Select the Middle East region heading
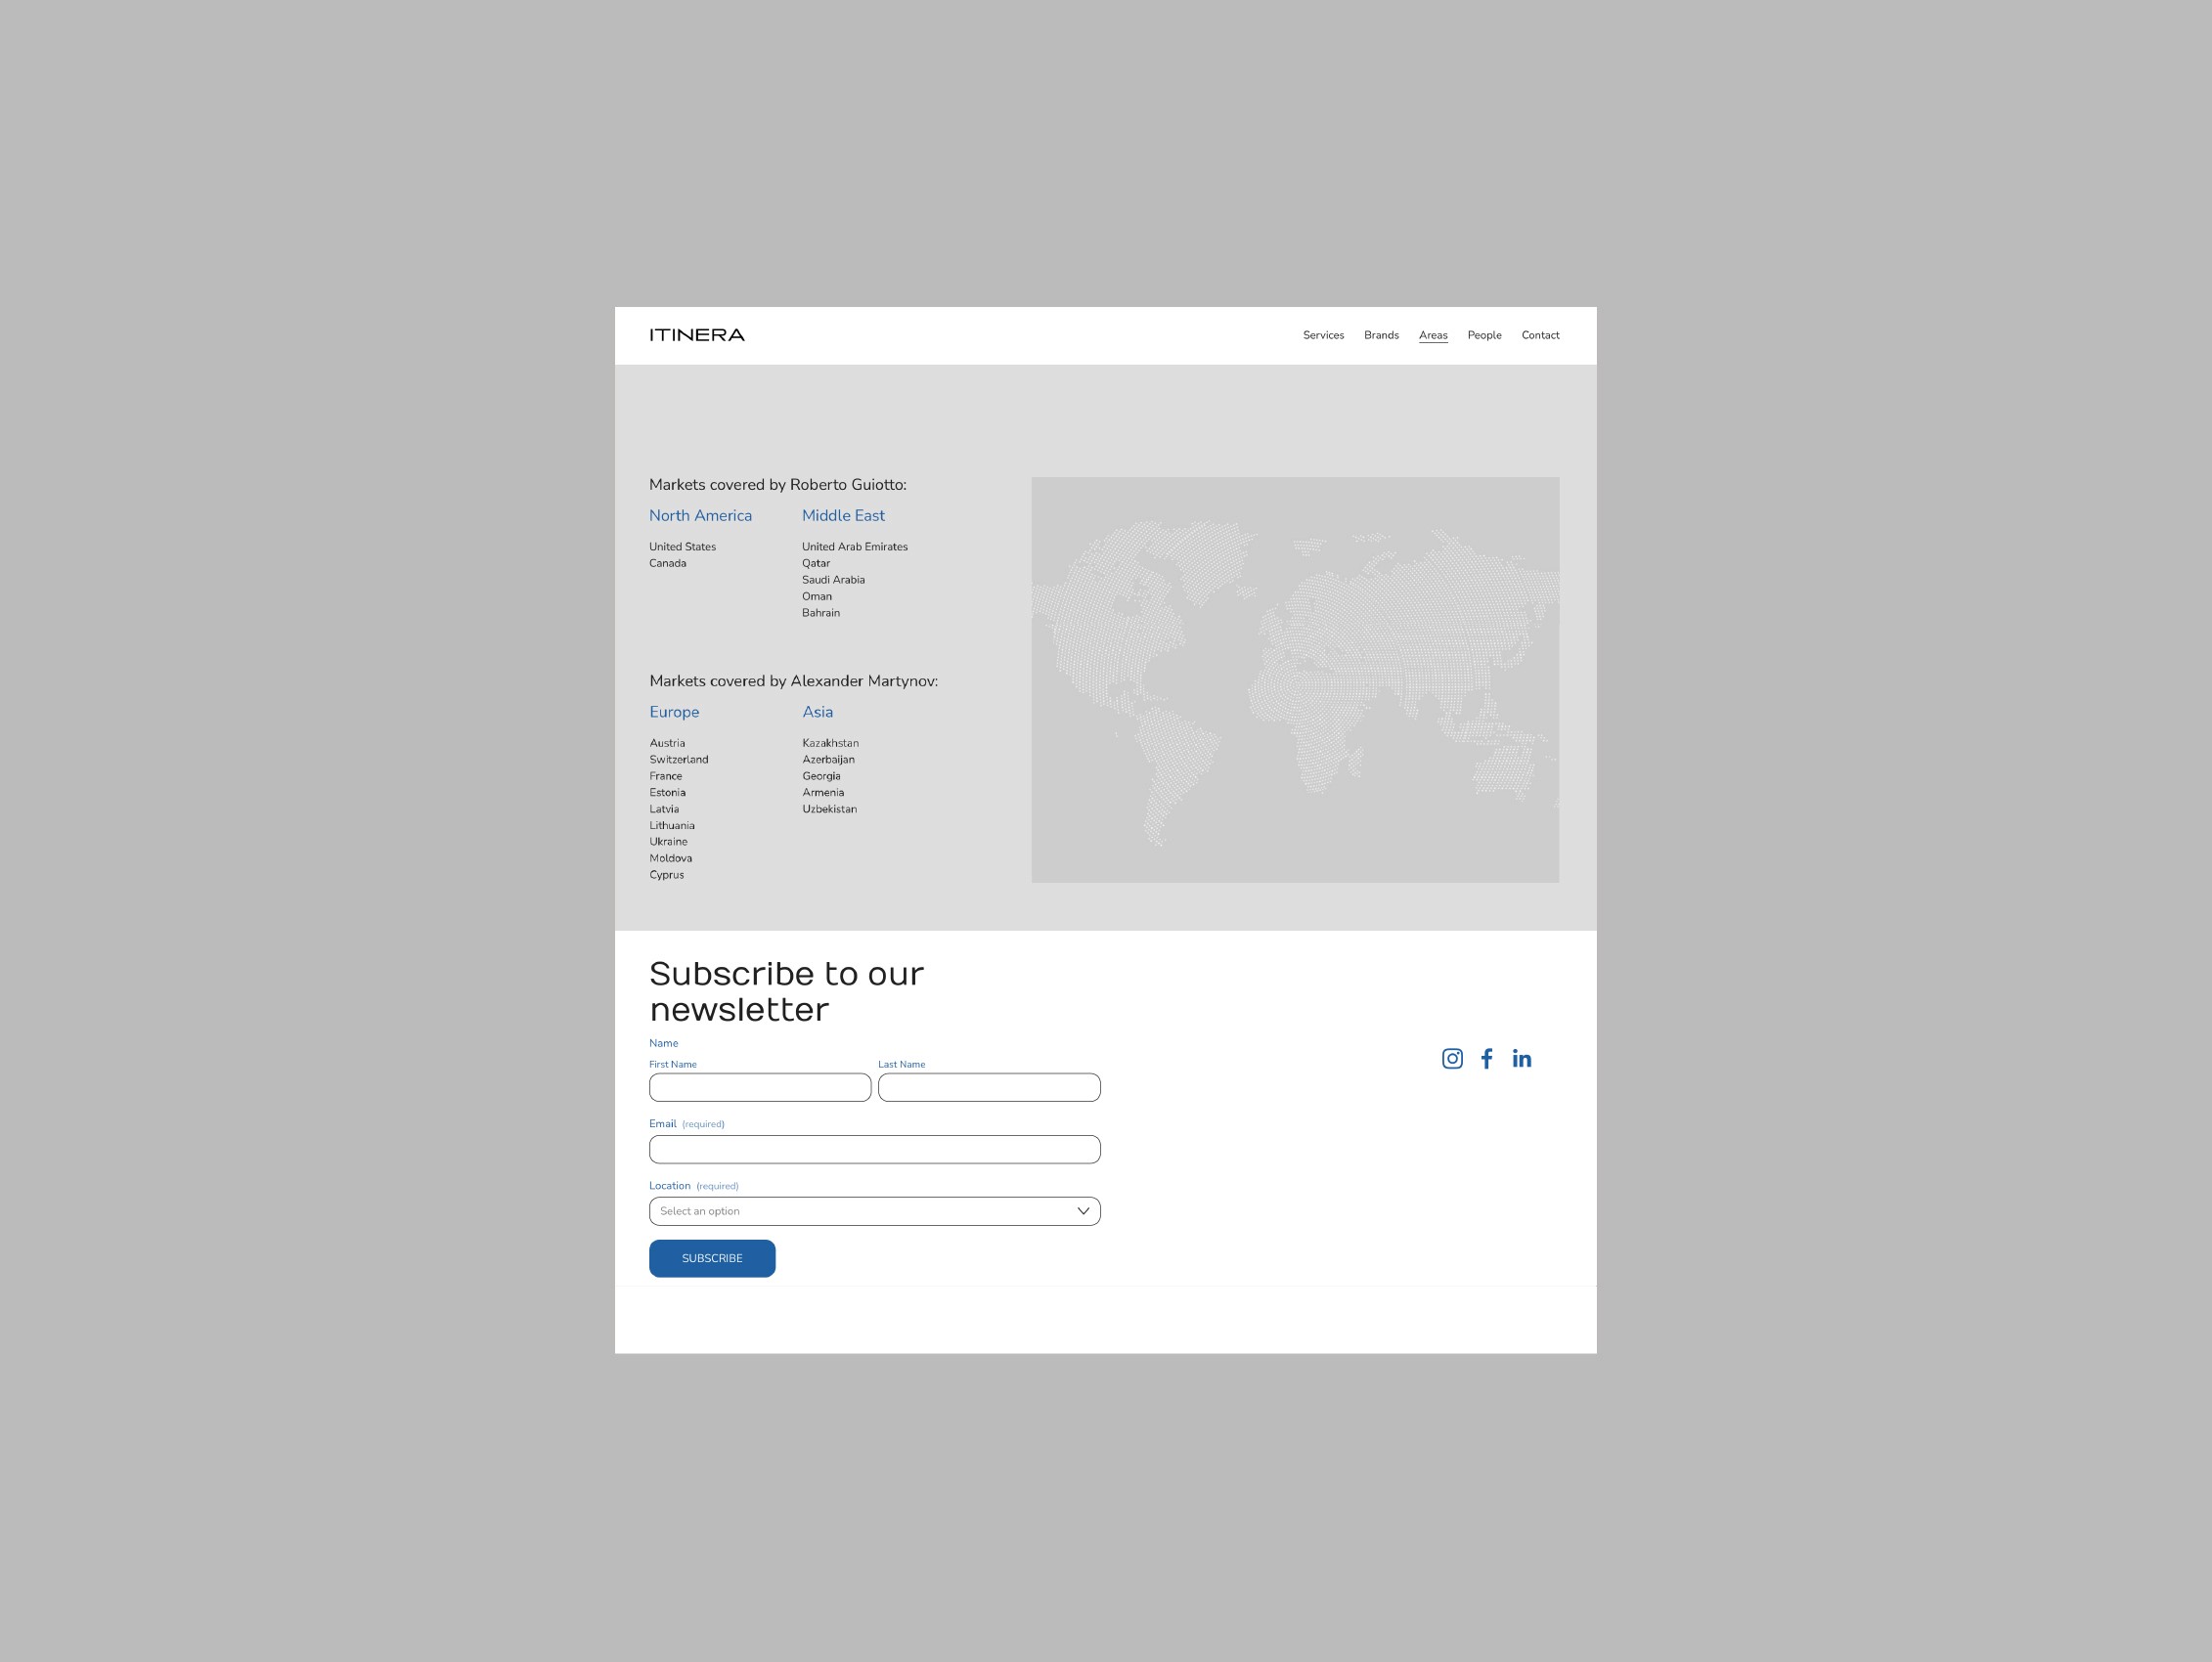The image size is (2212, 1662). pyautogui.click(x=843, y=516)
